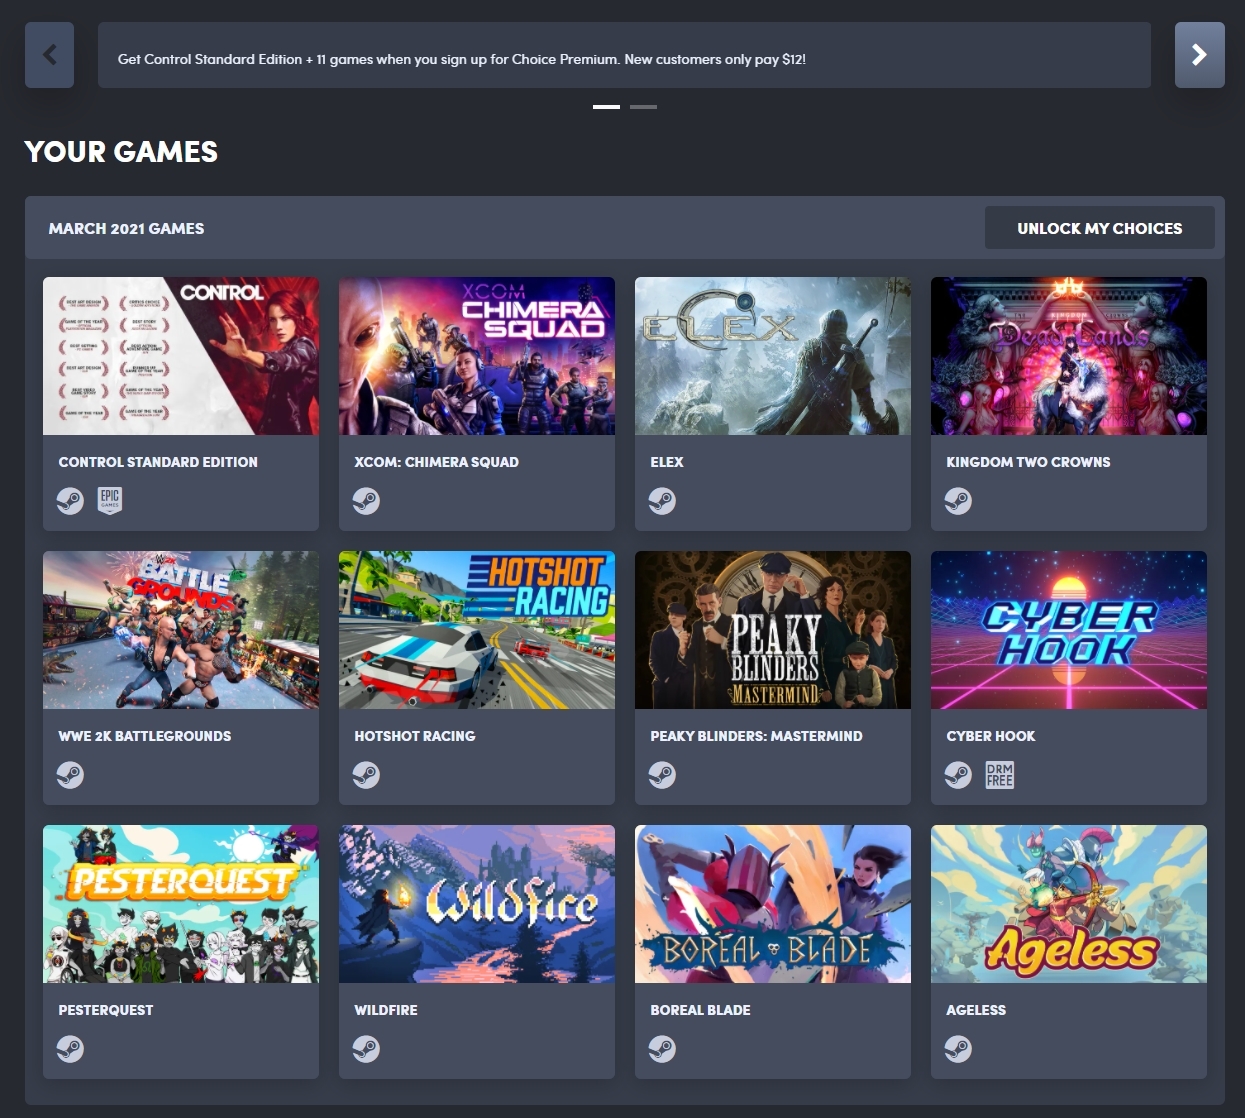Click the AGELESS title text
The width and height of the screenshot is (1245, 1118).
pyautogui.click(x=976, y=1010)
